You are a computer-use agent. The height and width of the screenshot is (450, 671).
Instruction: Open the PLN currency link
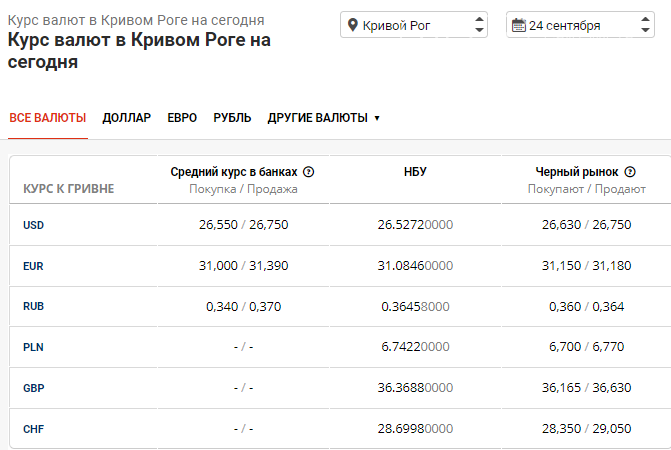[x=33, y=348]
